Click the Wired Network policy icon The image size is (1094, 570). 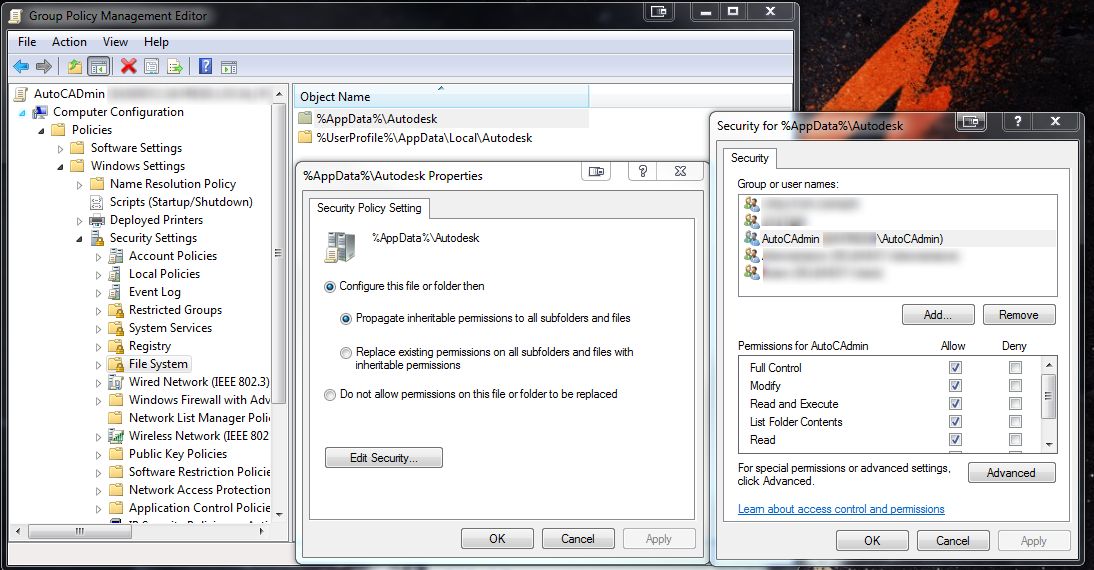pos(116,382)
